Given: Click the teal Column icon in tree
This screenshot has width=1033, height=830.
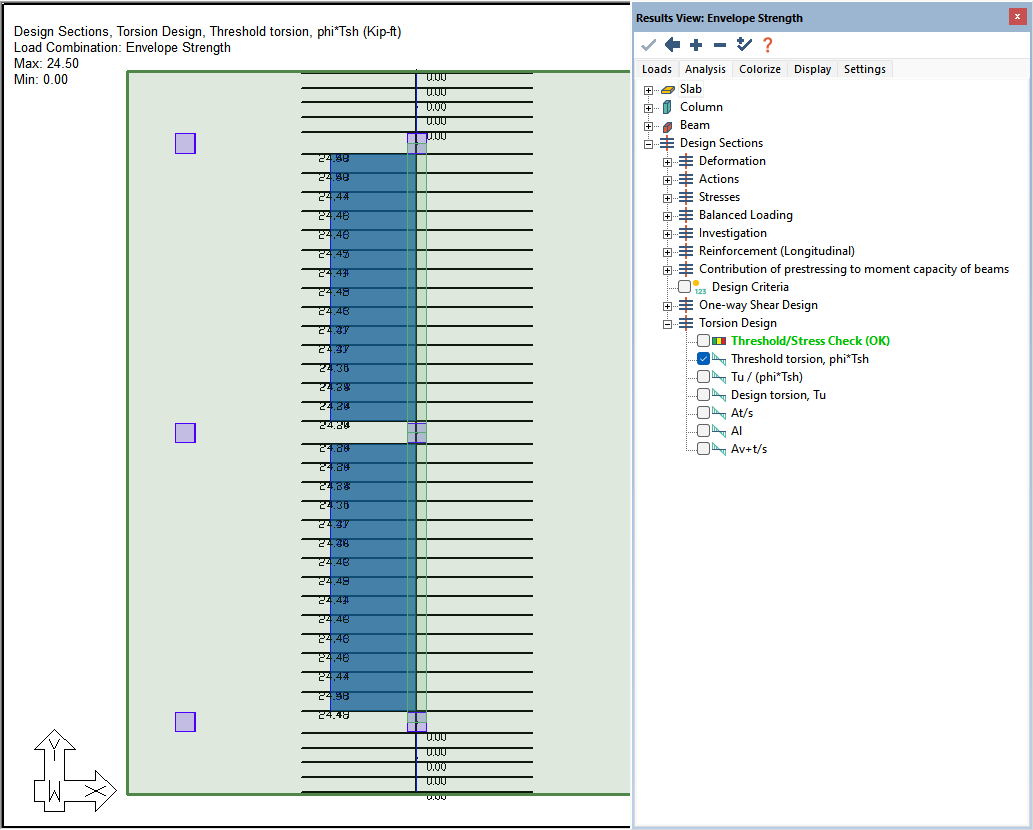Looking at the screenshot, I should pos(667,107).
